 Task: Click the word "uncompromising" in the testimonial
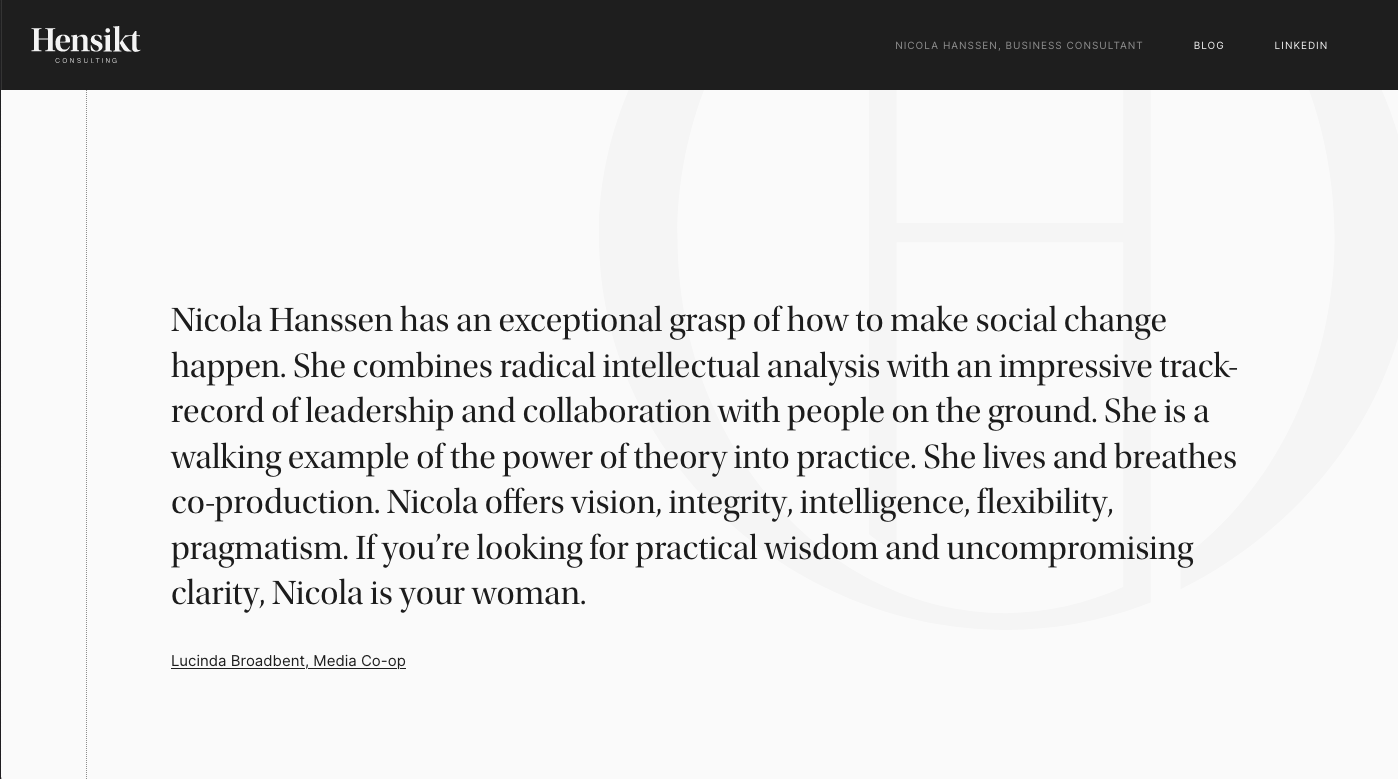[1069, 549]
